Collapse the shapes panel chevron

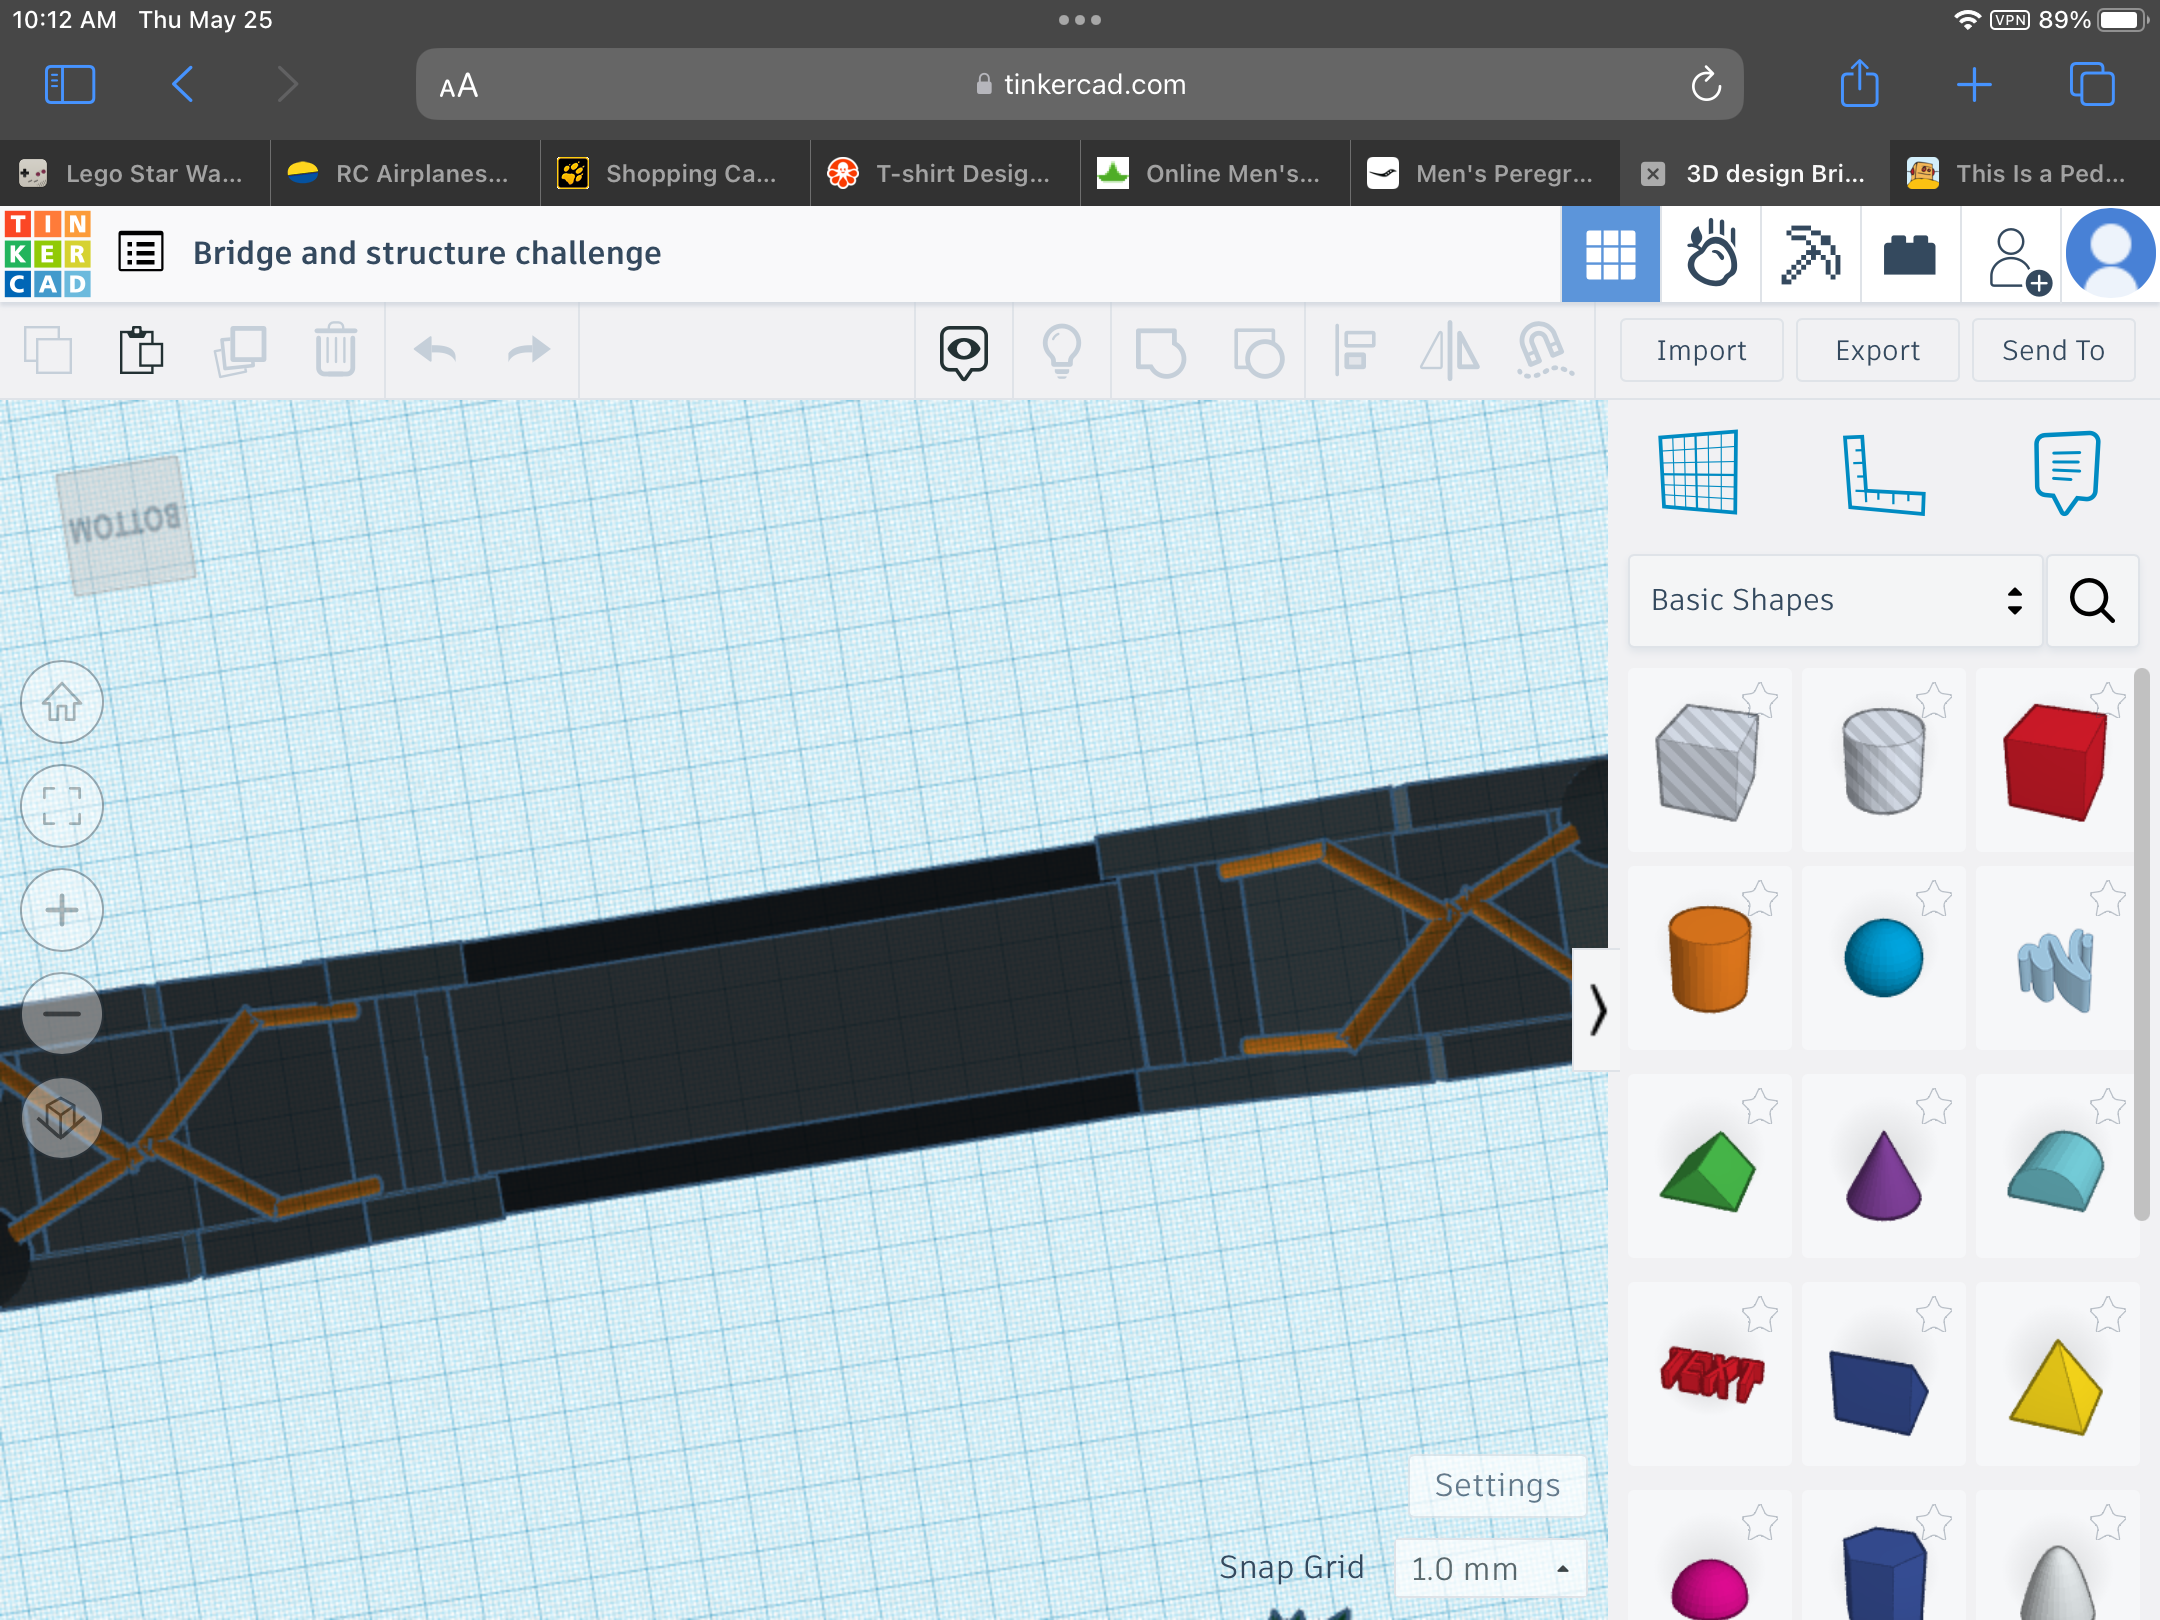(1597, 1009)
